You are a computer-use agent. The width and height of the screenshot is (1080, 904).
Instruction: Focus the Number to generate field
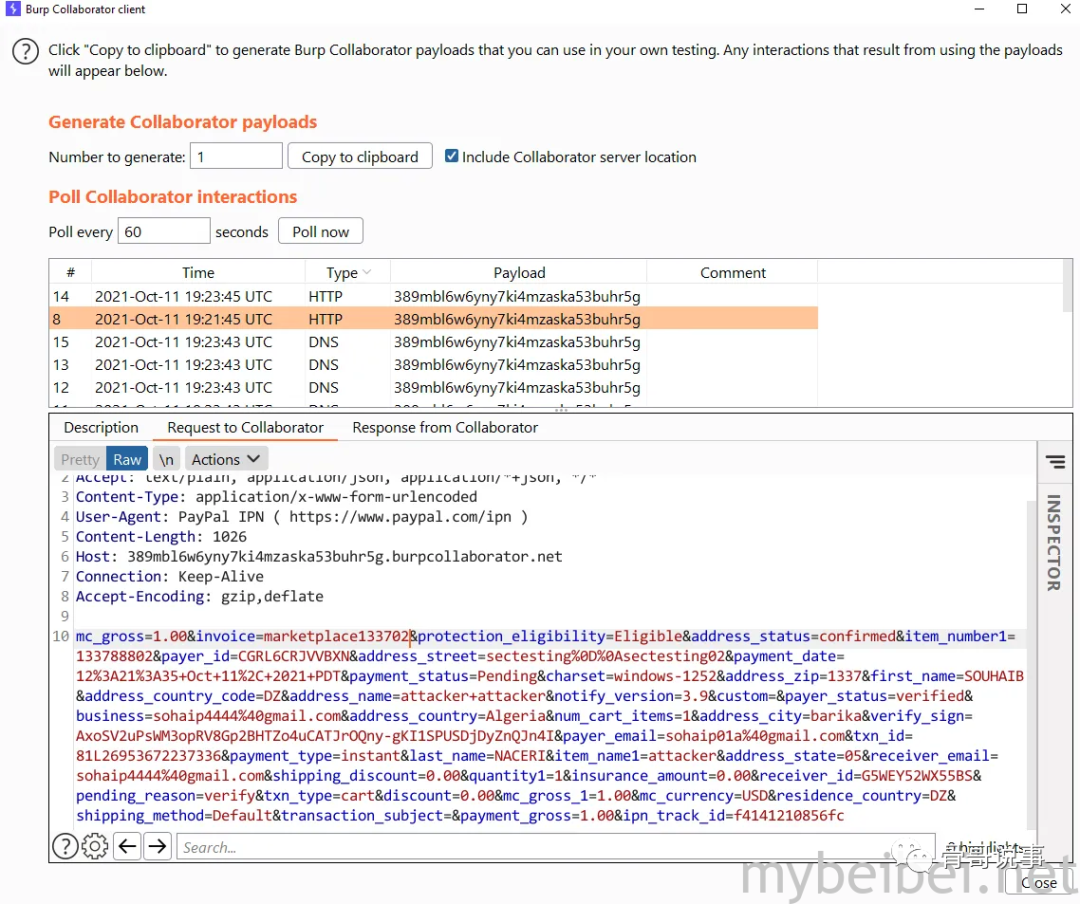click(x=236, y=156)
